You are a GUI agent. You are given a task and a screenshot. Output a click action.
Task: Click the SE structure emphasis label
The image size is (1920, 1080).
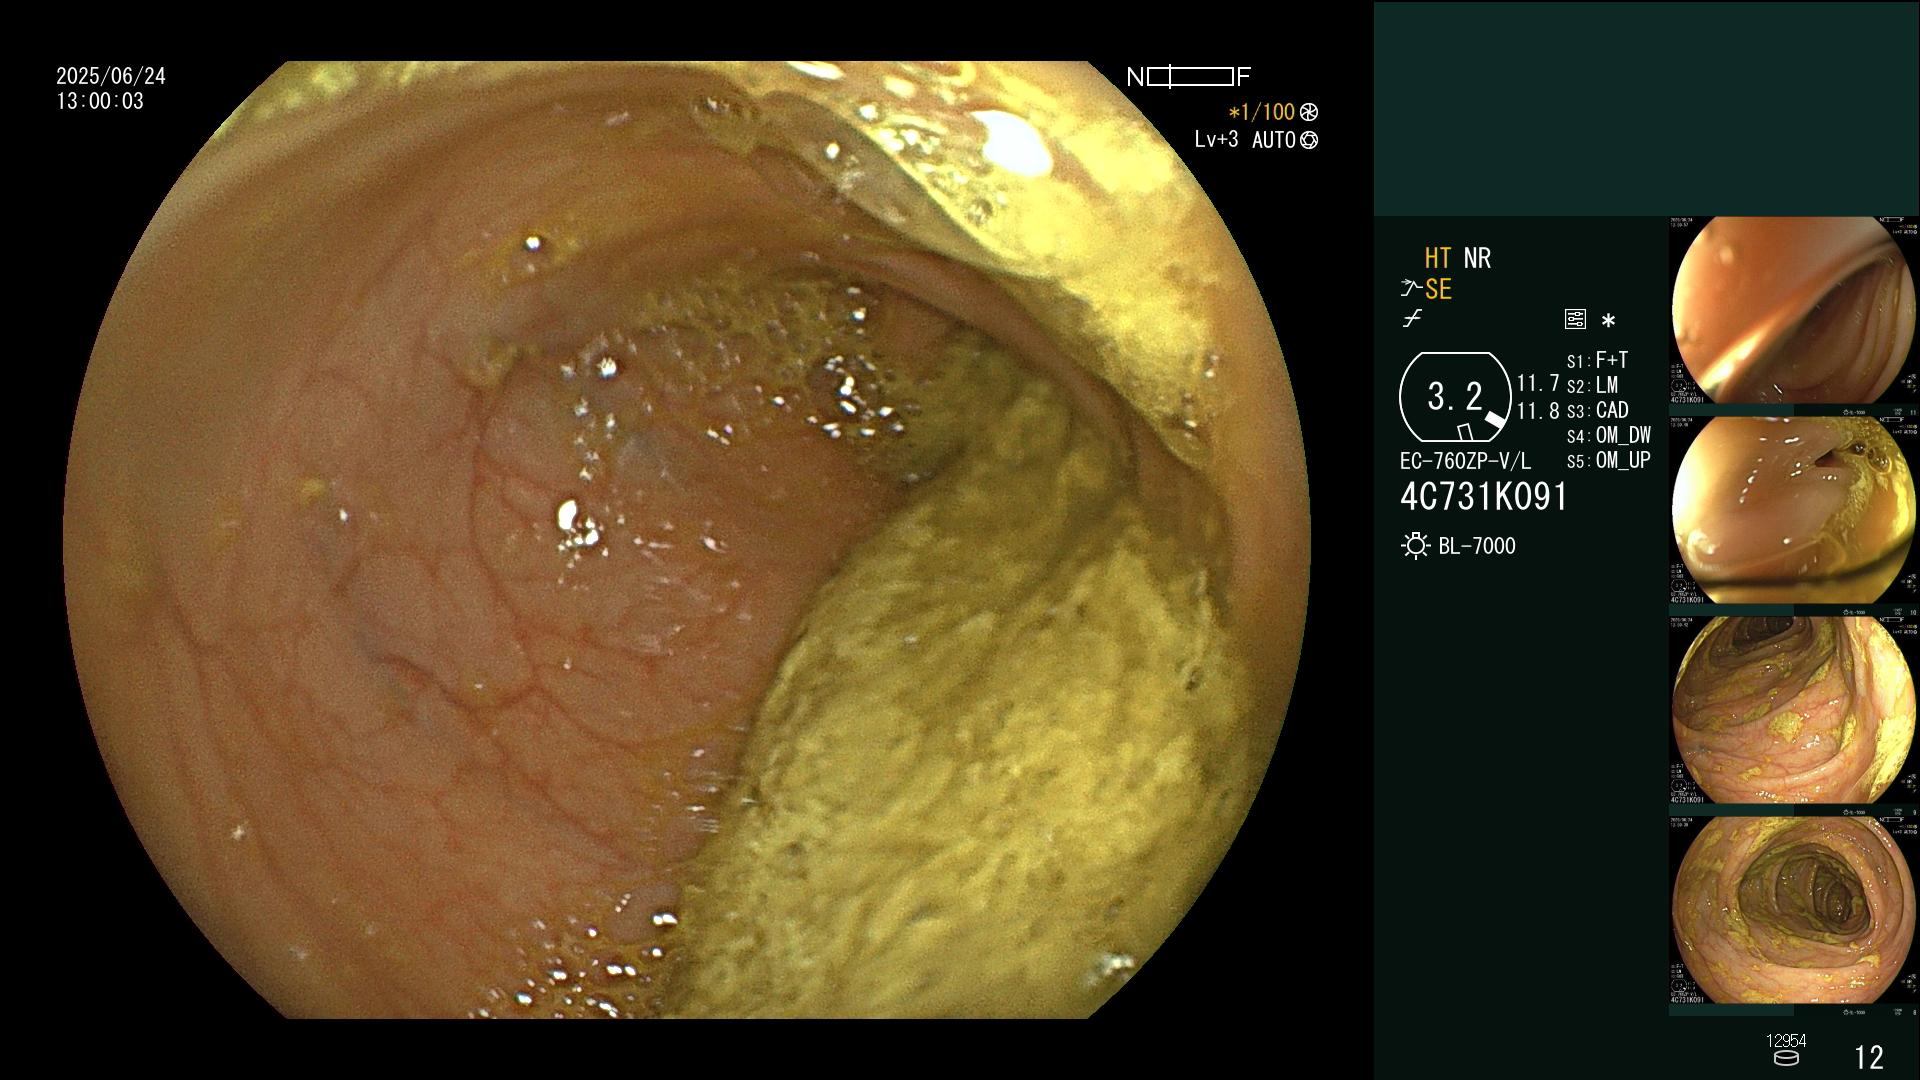pos(1438,290)
